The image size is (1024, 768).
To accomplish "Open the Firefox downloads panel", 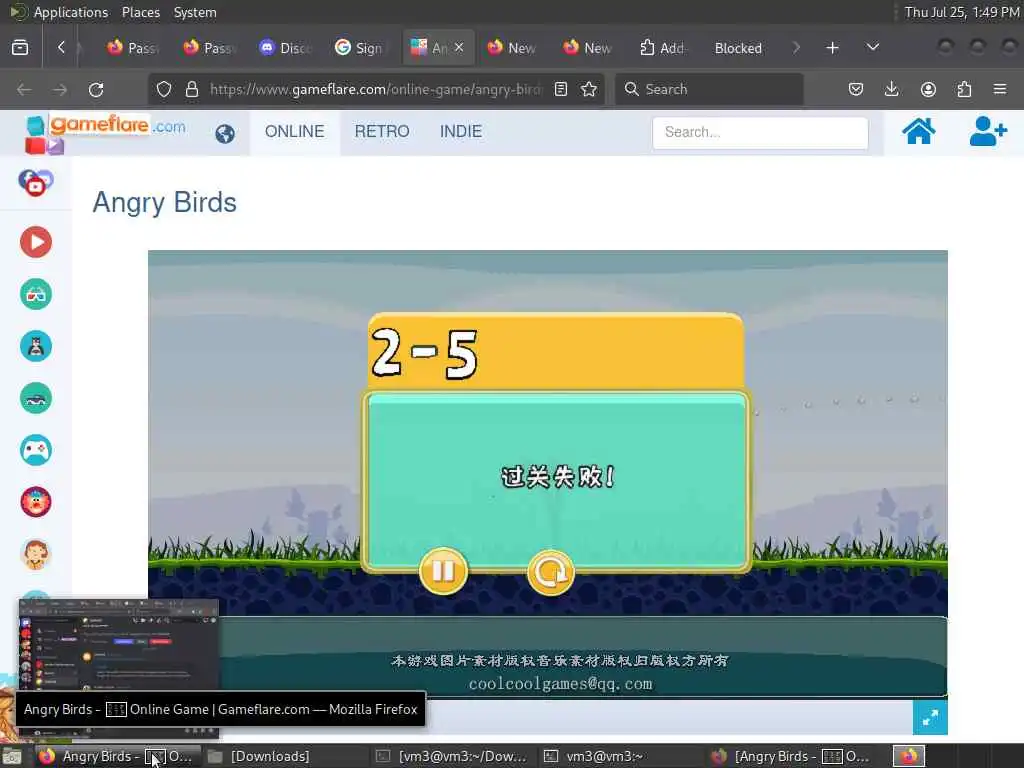I will tap(891, 89).
